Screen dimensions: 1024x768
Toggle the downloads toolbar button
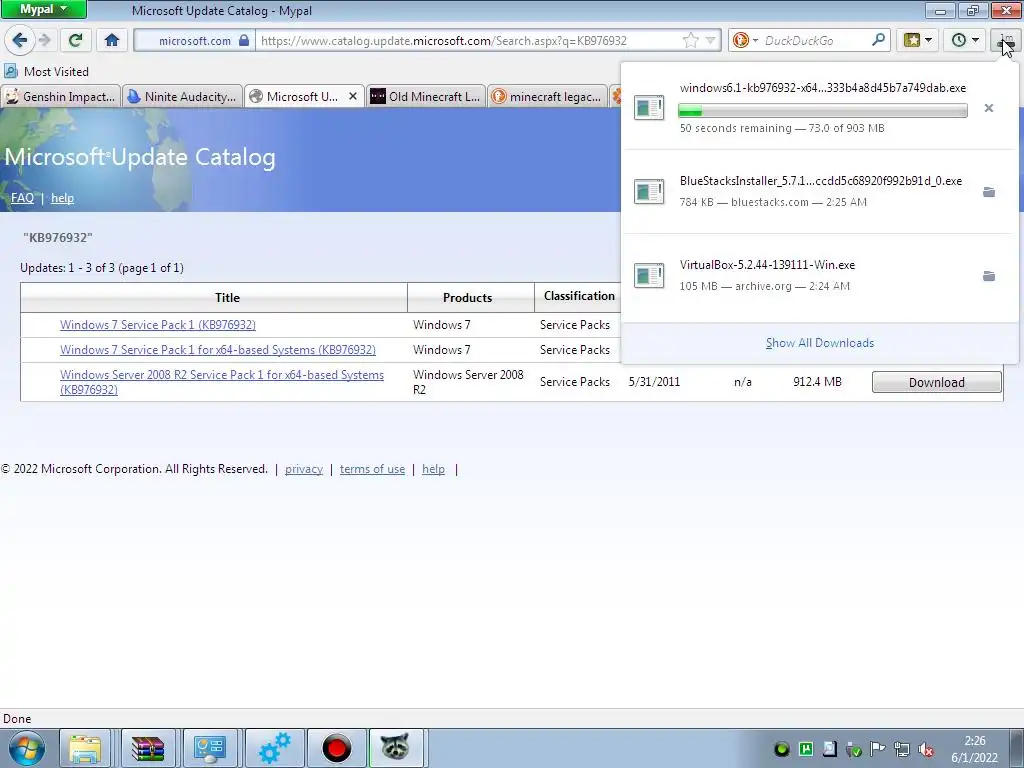[x=1005, y=41]
